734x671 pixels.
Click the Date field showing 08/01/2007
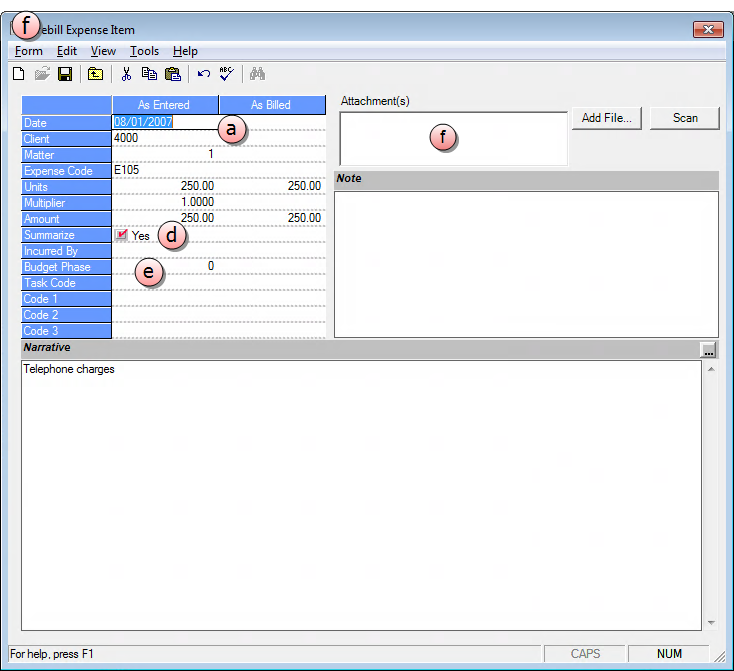143,122
